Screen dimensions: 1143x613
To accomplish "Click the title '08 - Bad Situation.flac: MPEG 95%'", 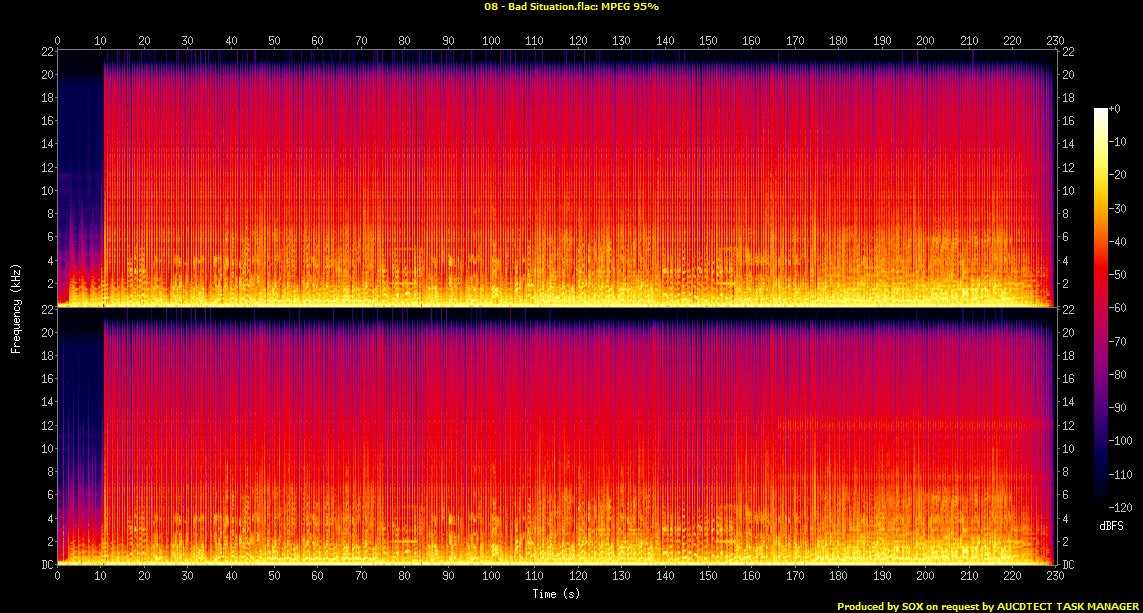I will pos(571,6).
